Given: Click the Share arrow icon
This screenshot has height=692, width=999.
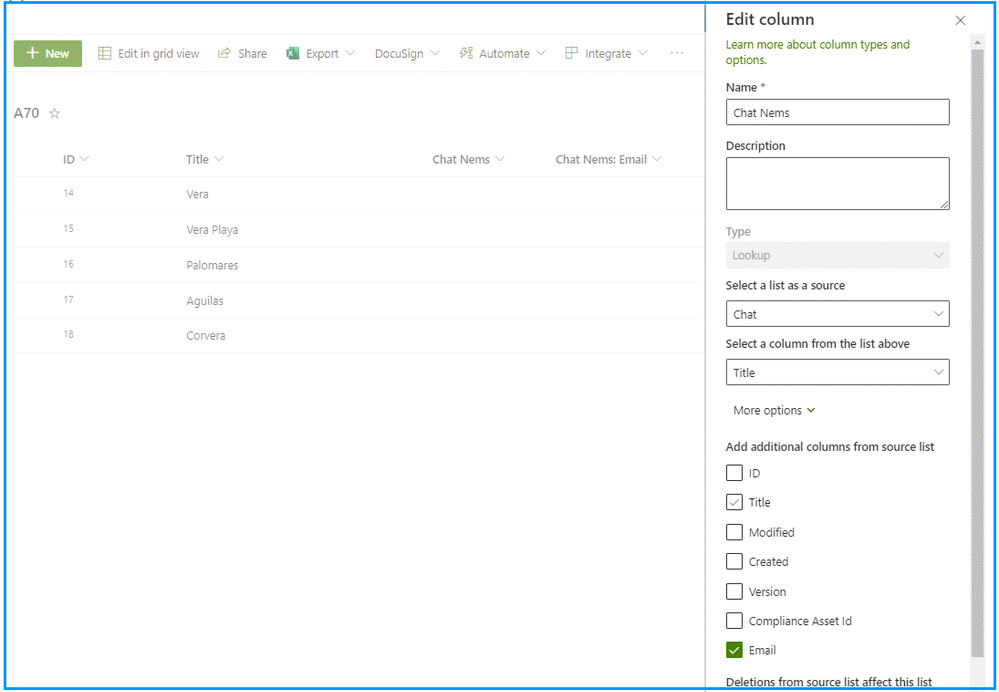Looking at the screenshot, I should pyautogui.click(x=224, y=54).
